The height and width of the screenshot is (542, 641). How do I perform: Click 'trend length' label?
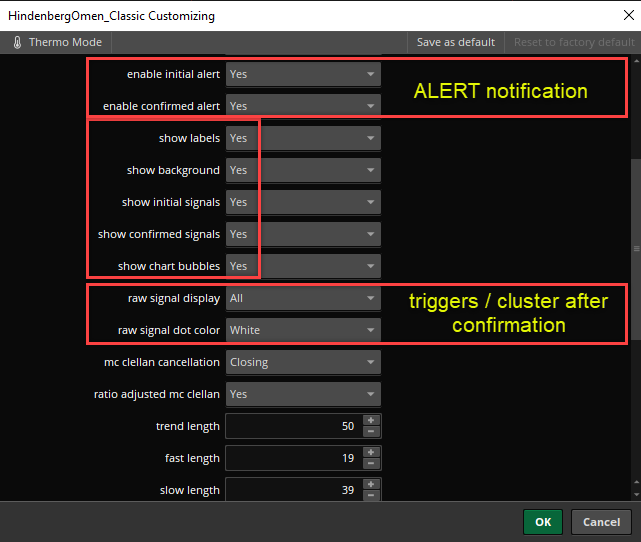pos(188,426)
